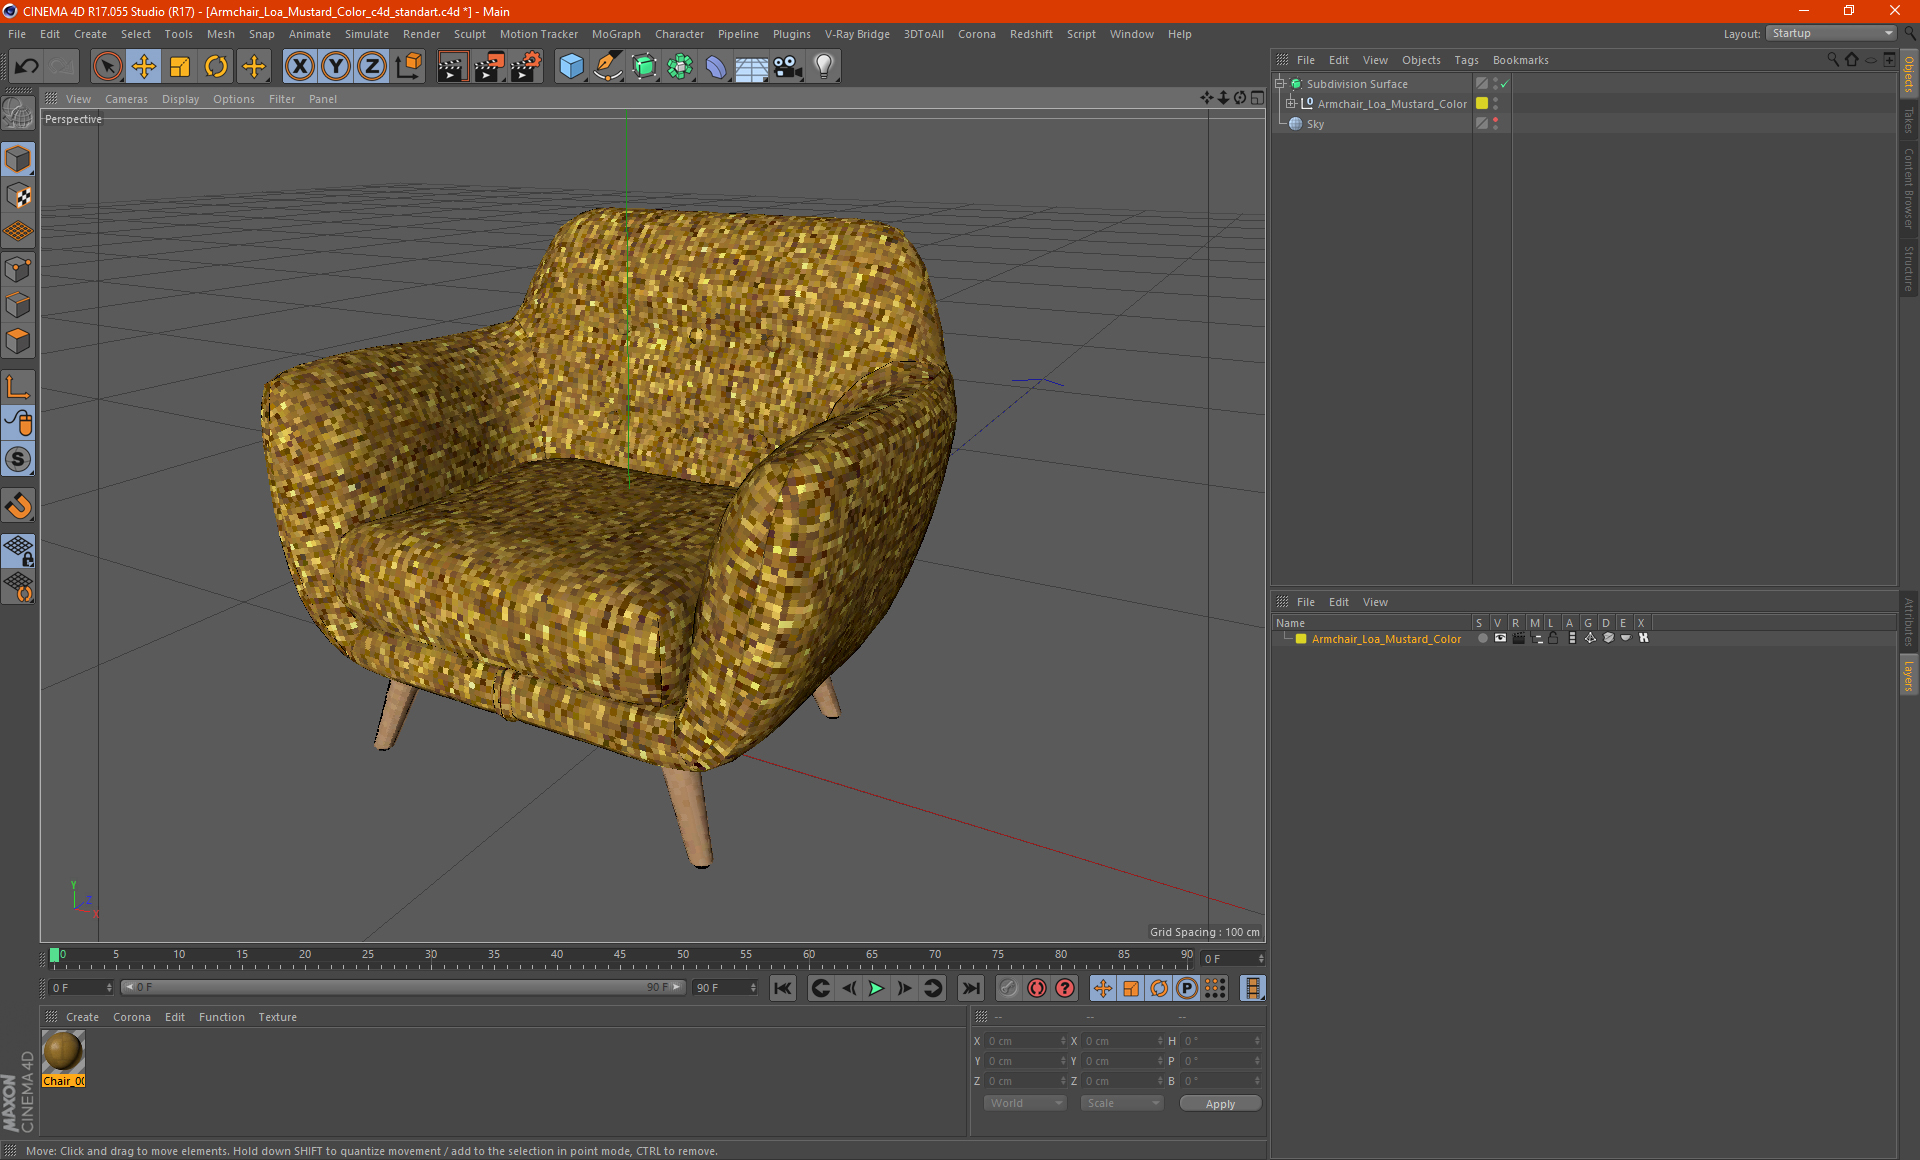
Task: Toggle Autokeying button
Action: 1037,989
